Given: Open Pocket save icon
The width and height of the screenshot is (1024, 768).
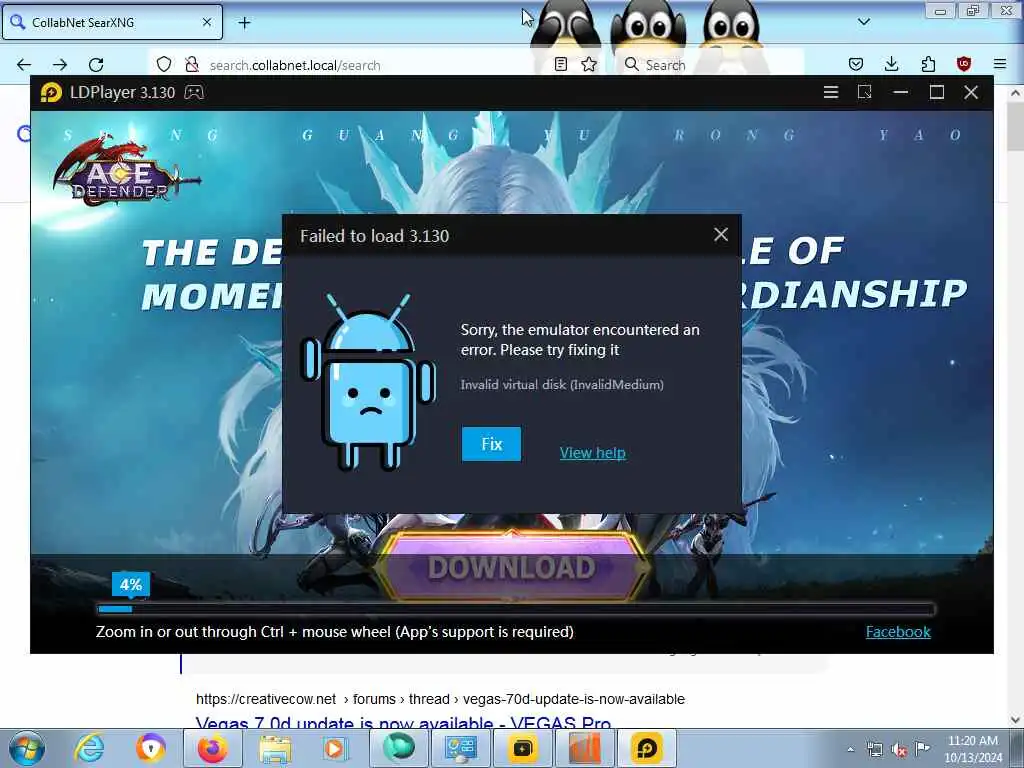Looking at the screenshot, I should point(856,64).
